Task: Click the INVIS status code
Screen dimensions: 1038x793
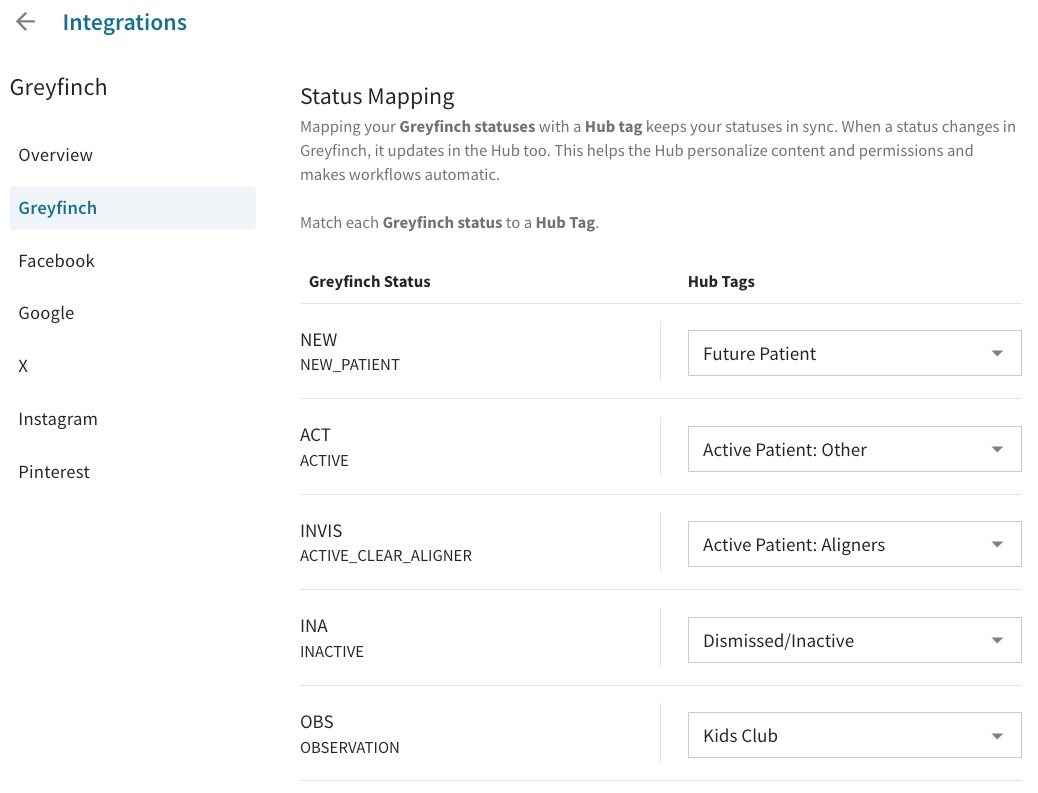Action: [x=321, y=531]
